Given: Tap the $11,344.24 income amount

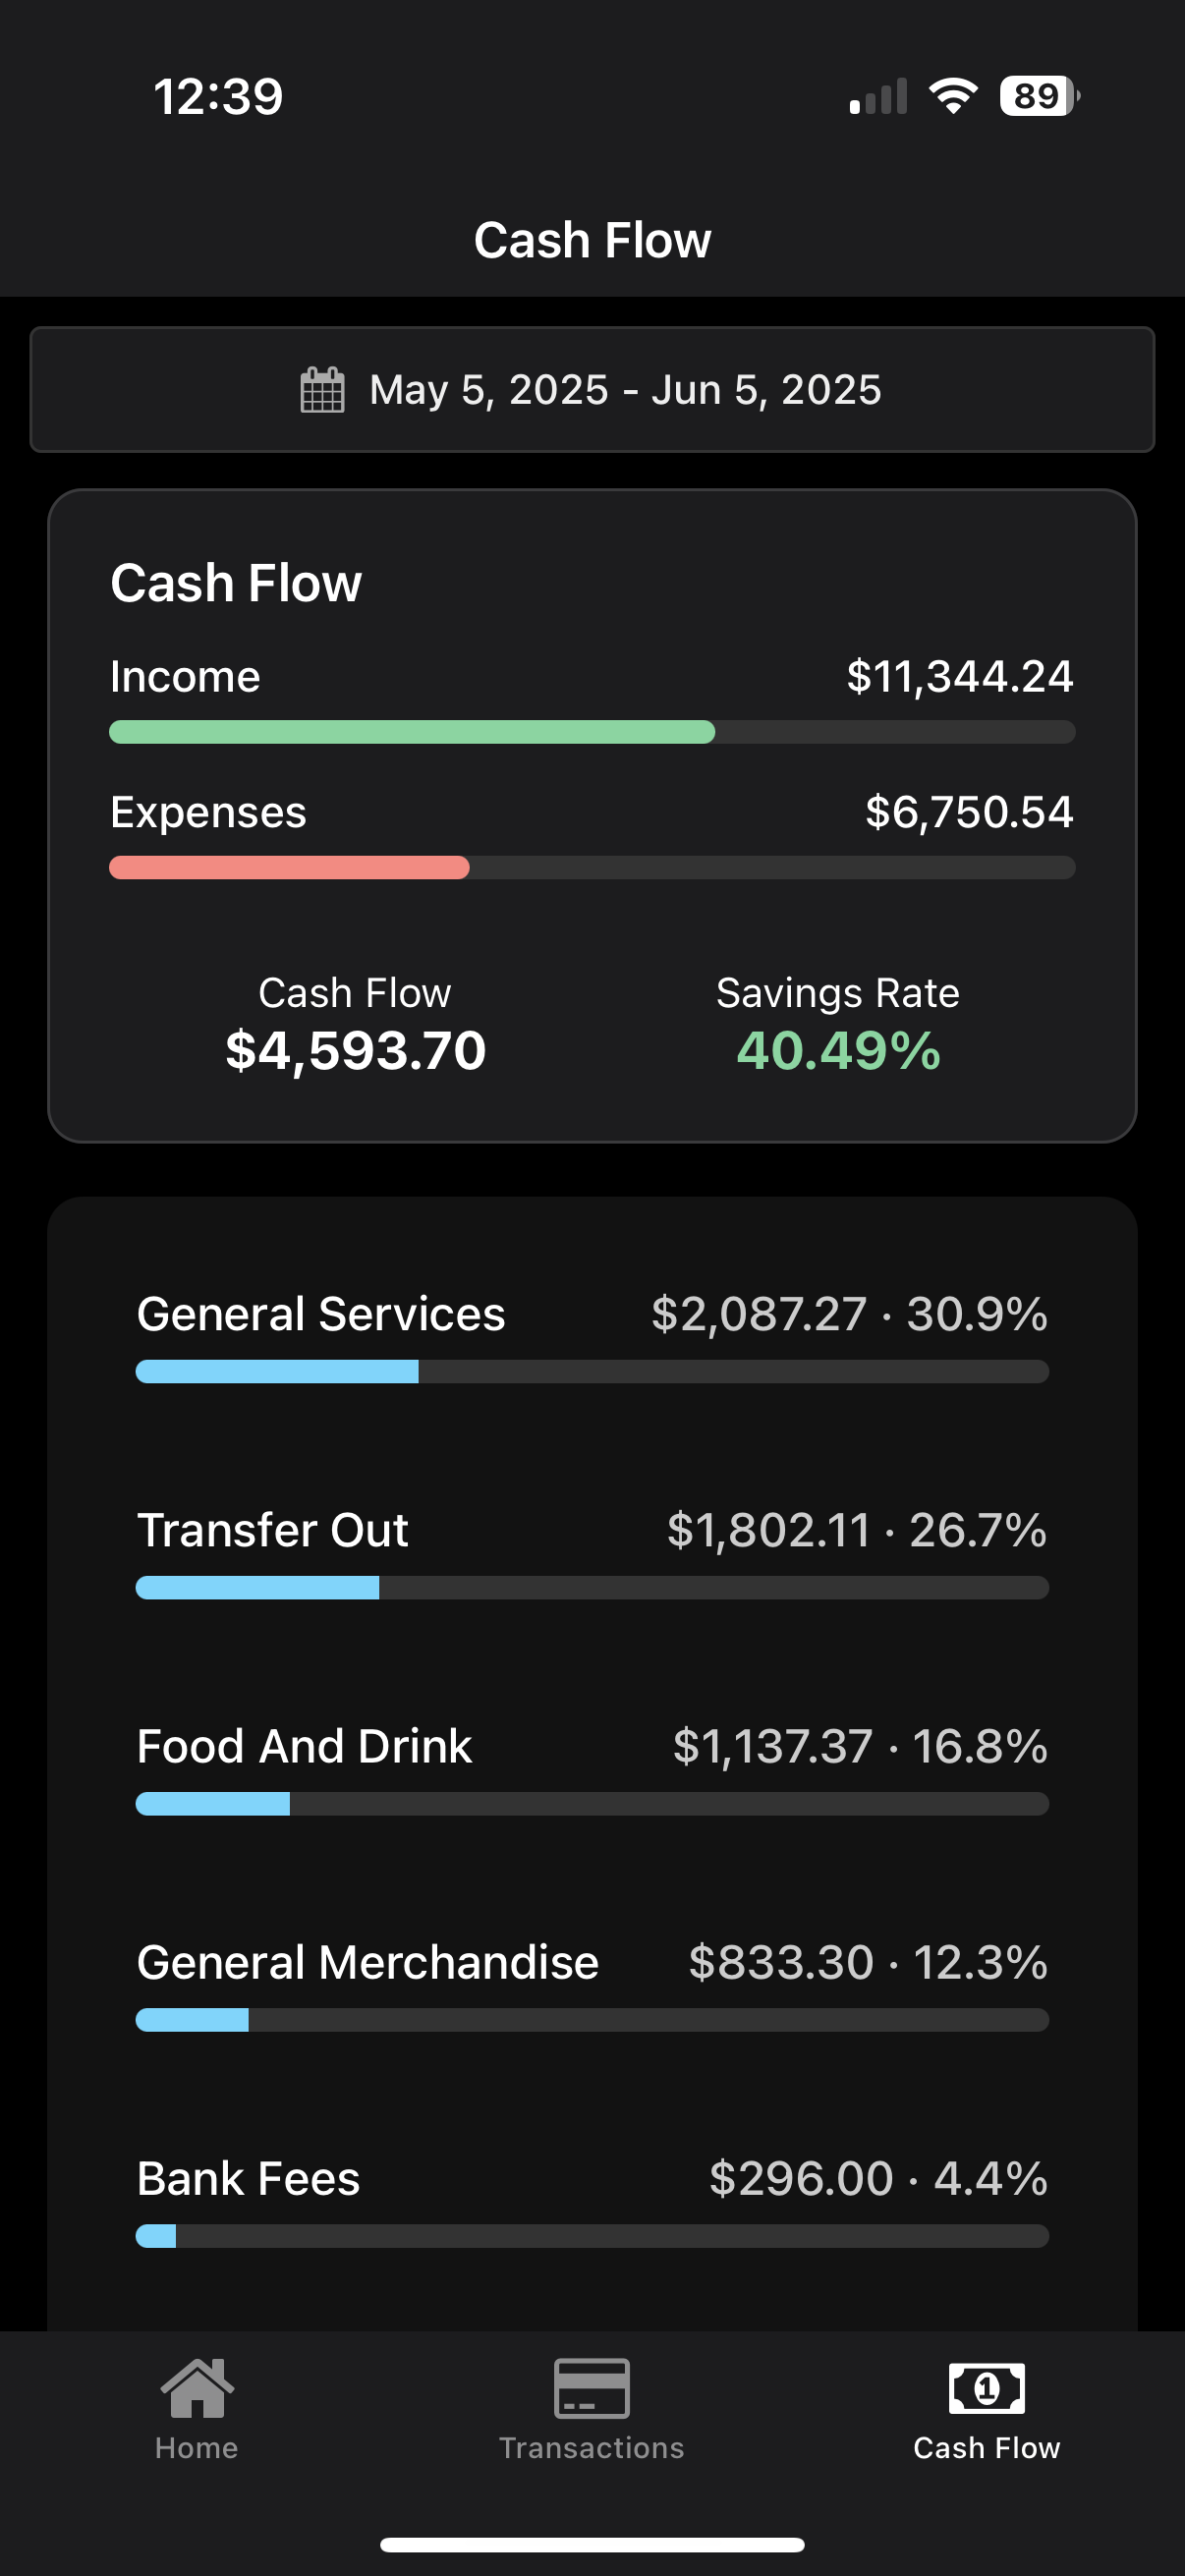Looking at the screenshot, I should coord(960,677).
